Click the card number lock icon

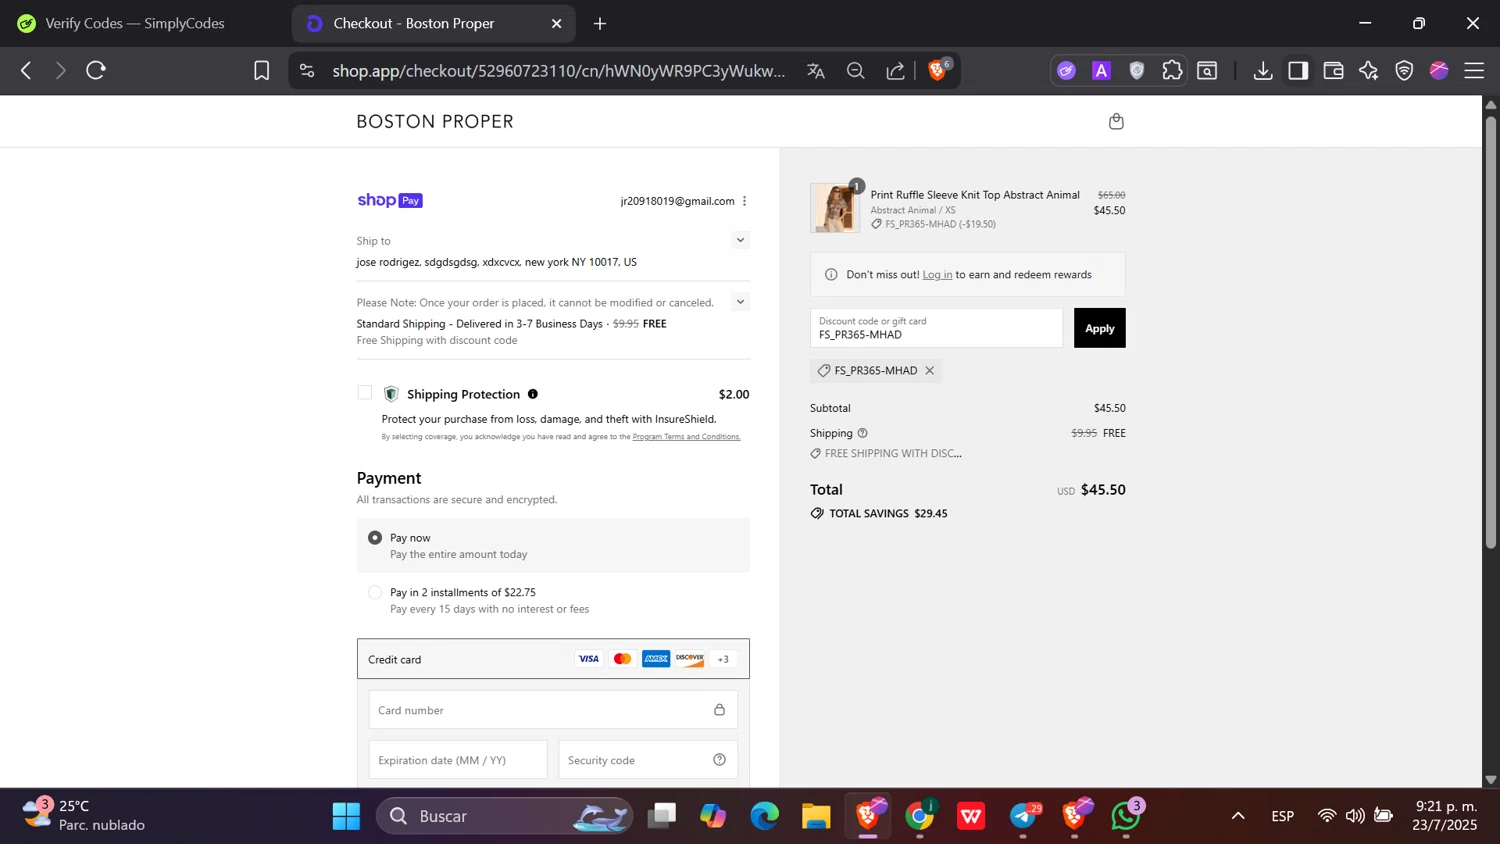tap(719, 710)
